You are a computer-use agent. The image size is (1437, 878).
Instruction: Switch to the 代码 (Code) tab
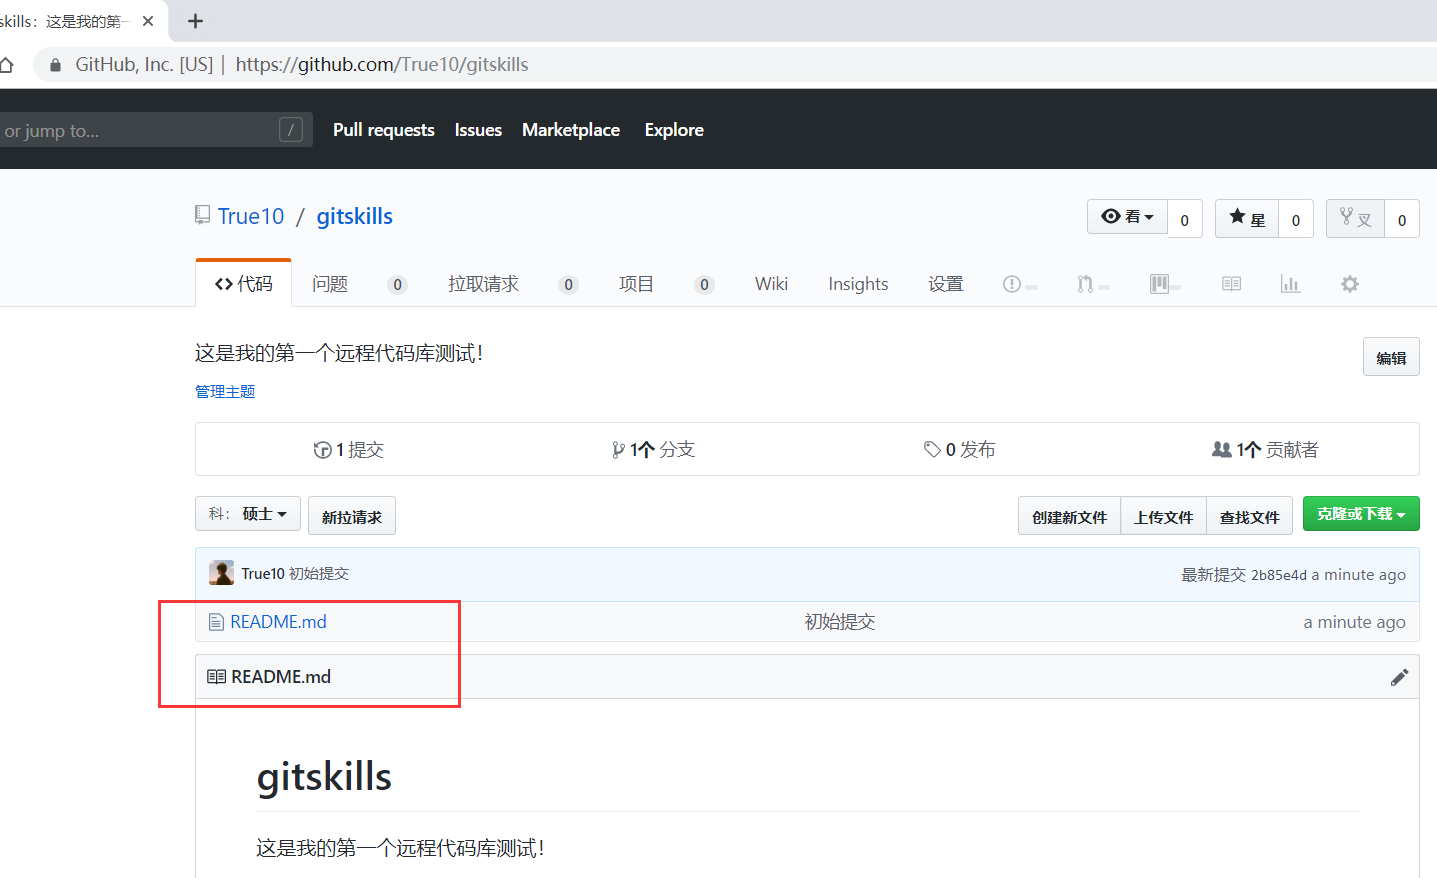(244, 284)
